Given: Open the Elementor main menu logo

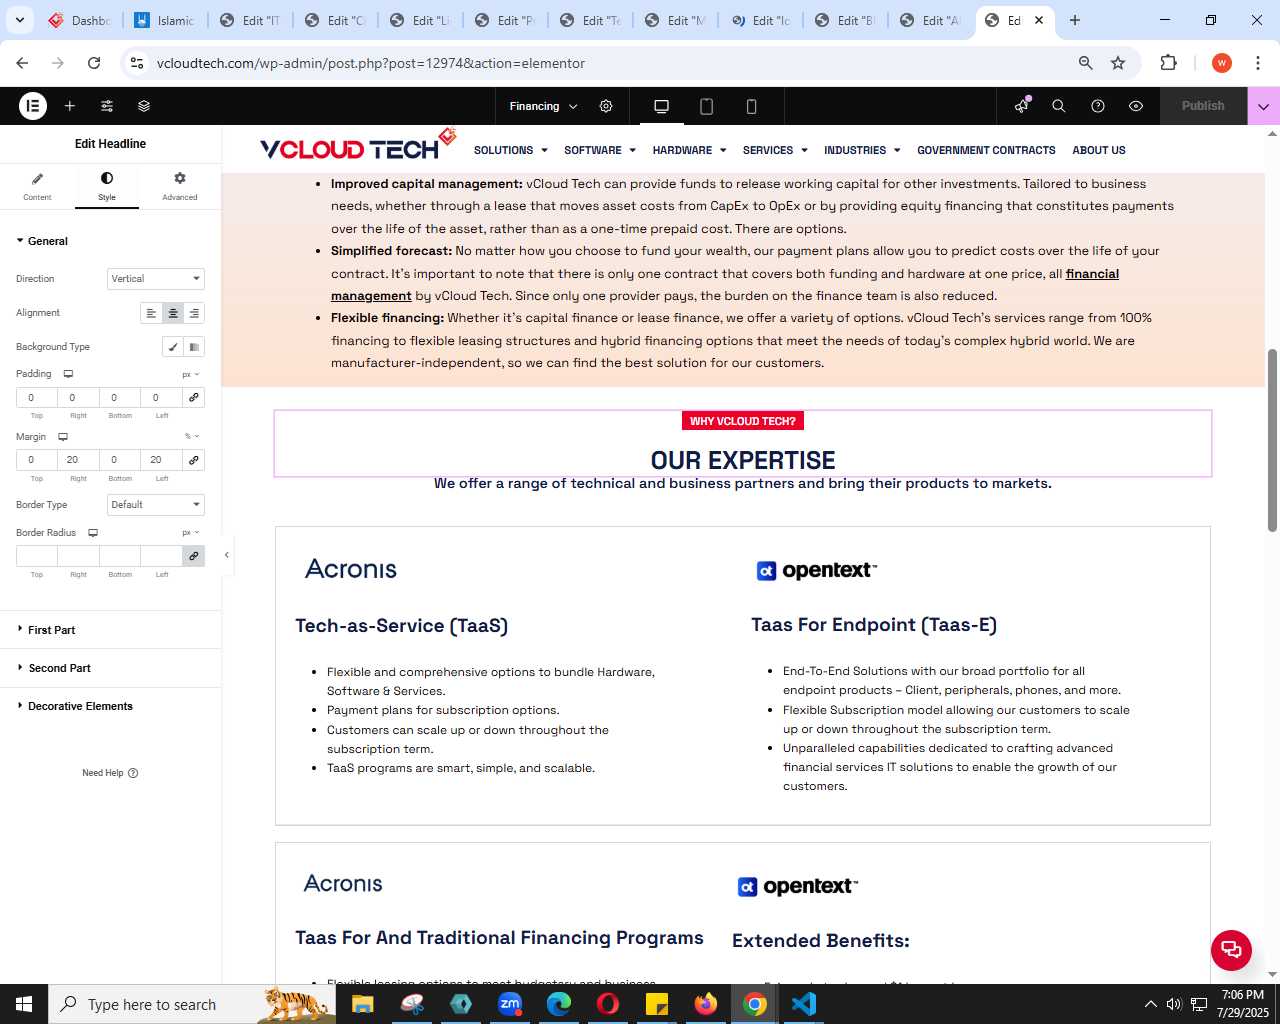Looking at the screenshot, I should coord(33,106).
